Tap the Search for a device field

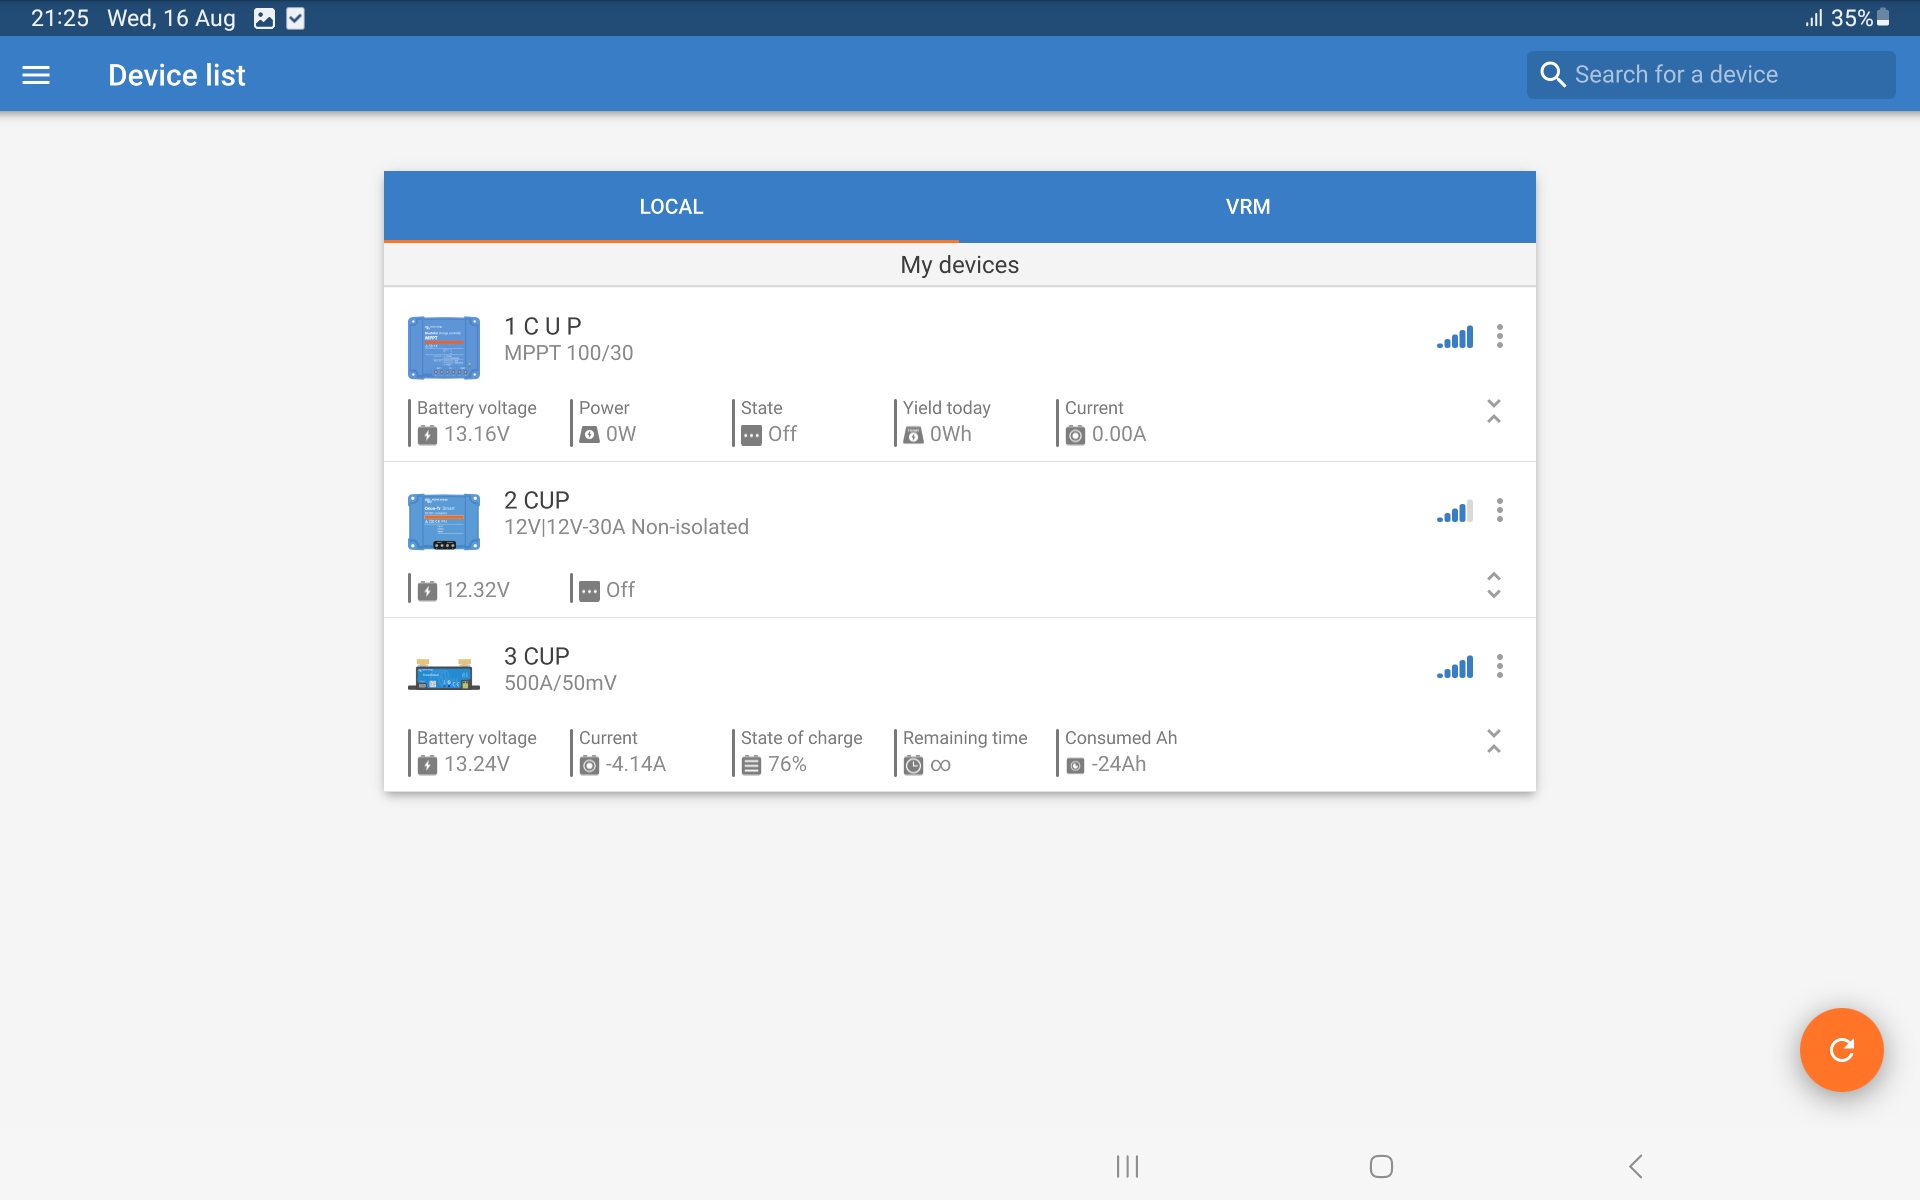[x=1710, y=75]
